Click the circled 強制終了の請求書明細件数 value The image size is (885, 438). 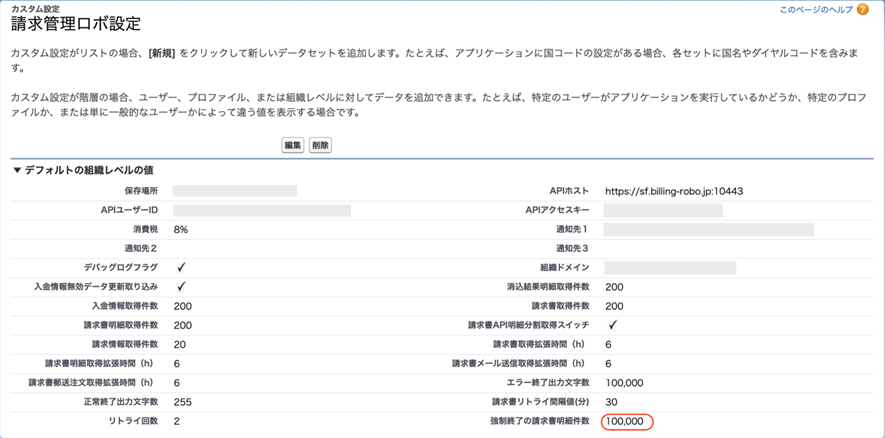(625, 421)
